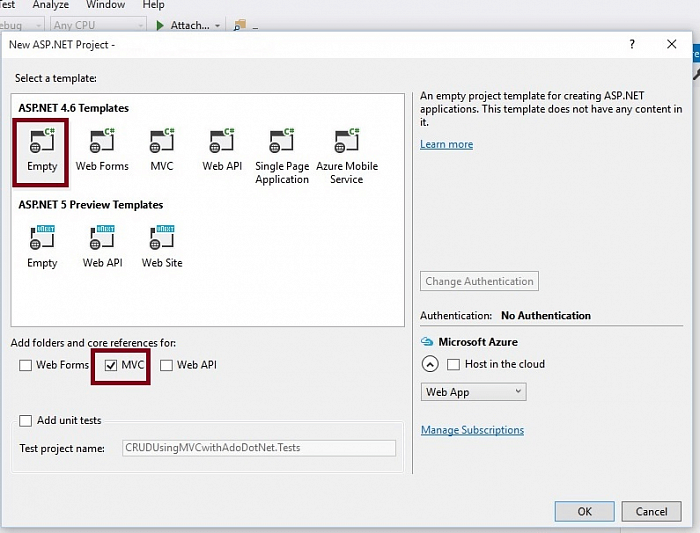Pick the ASP.NET 4.6 Web API template
This screenshot has height=533, width=700.
222,151
